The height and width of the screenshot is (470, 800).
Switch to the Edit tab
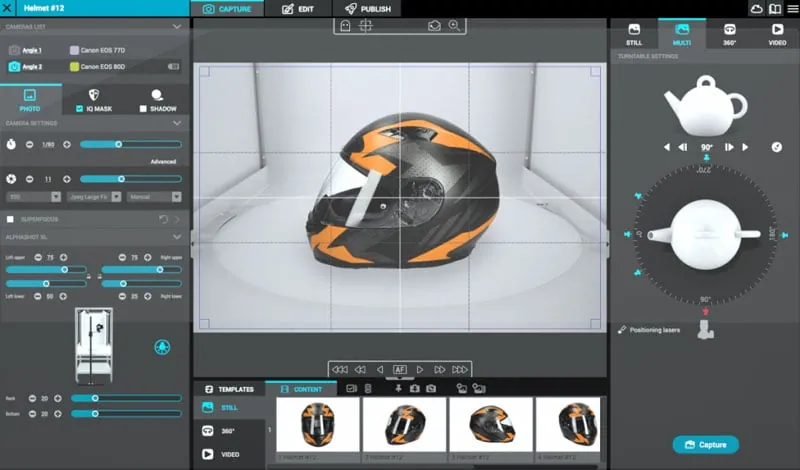(x=298, y=9)
